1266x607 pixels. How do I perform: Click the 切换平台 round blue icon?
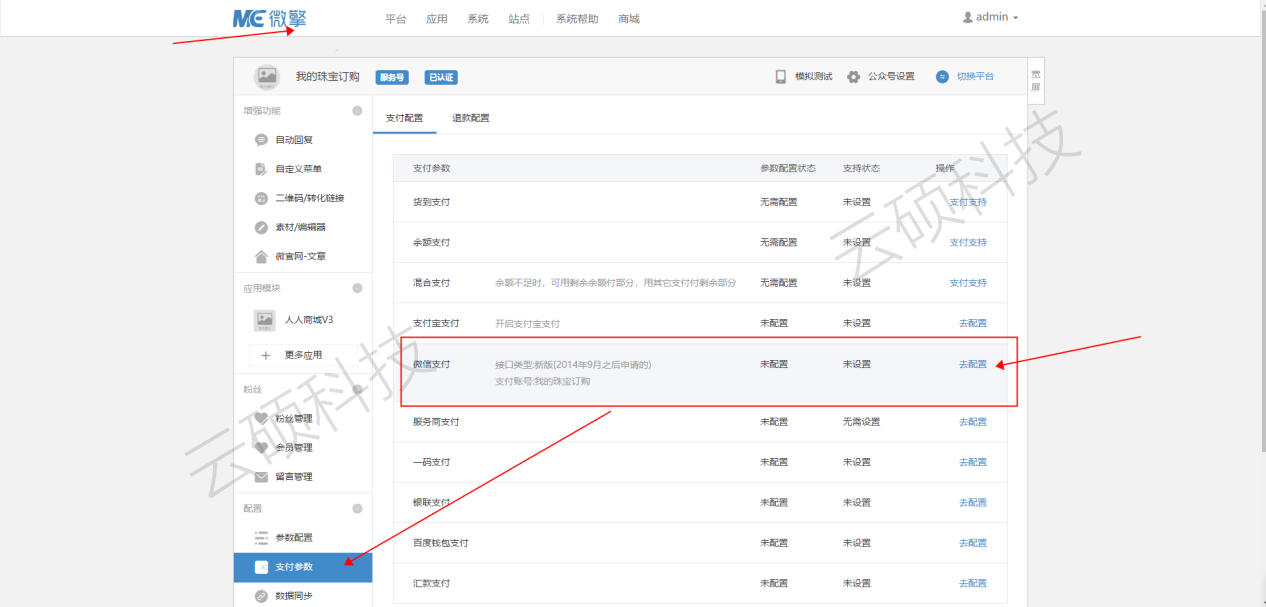click(942, 77)
